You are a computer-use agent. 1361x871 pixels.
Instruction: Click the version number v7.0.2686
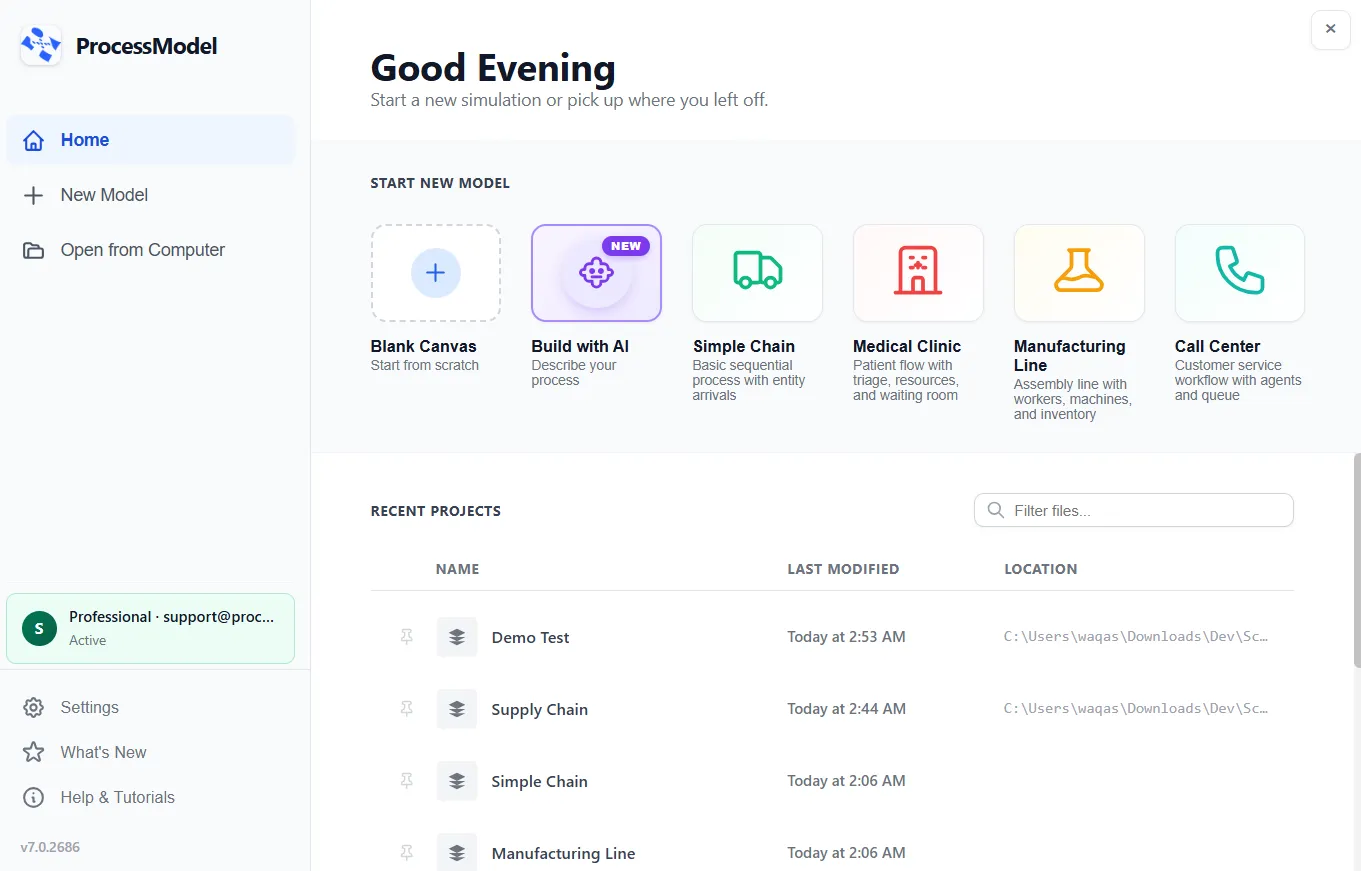(x=50, y=847)
